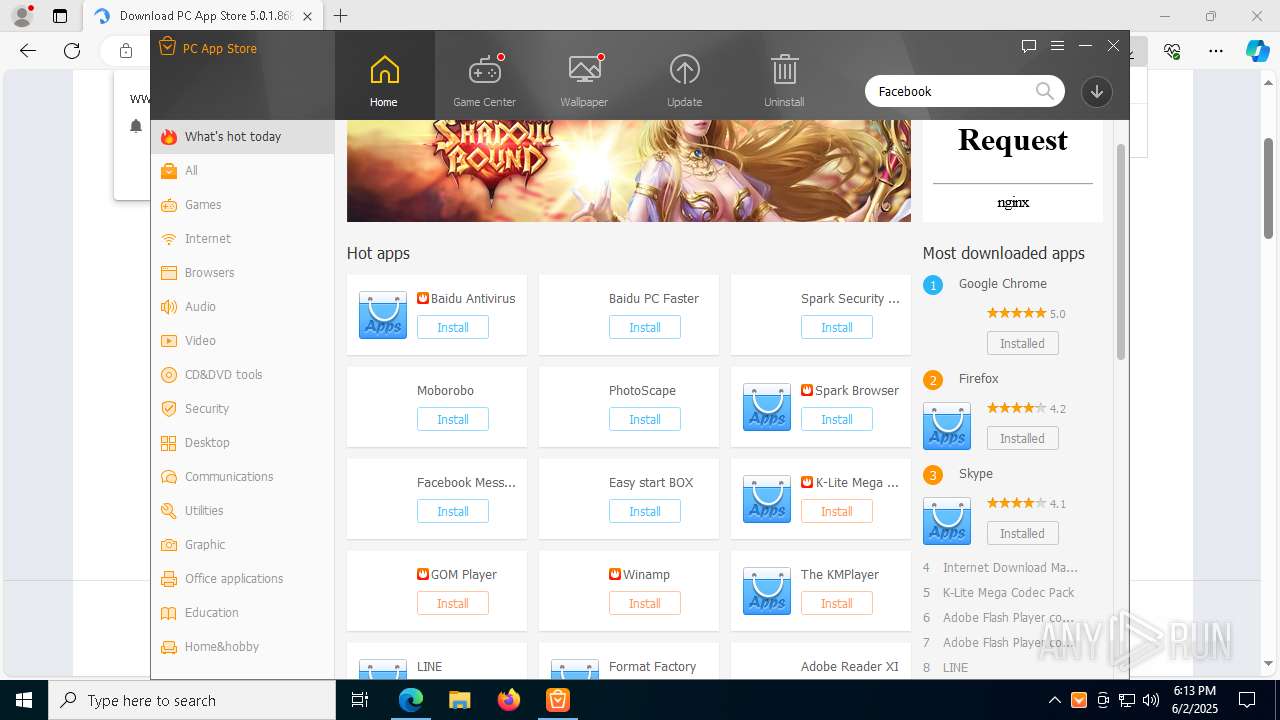Select the Security category
Screen dimensions: 1280x720
(243, 409)
